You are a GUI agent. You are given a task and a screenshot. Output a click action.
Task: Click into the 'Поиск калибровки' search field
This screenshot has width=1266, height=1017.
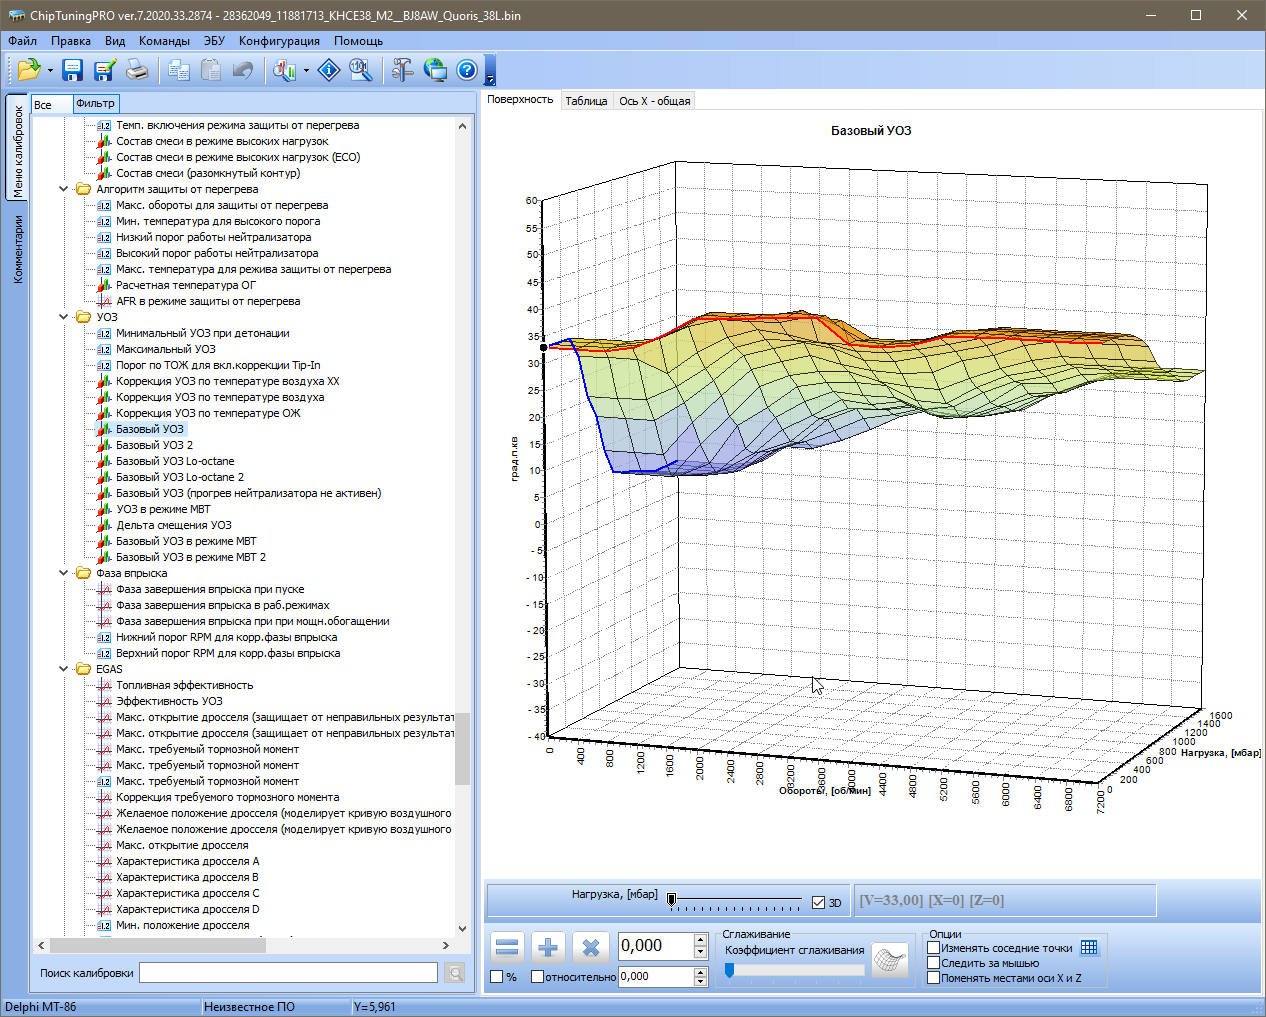point(288,973)
